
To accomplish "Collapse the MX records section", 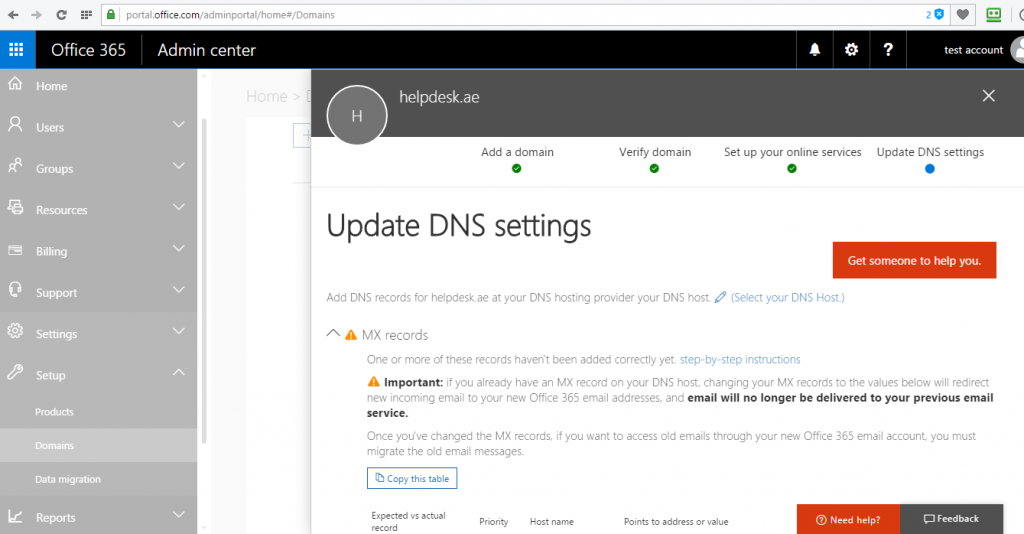I will point(333,333).
